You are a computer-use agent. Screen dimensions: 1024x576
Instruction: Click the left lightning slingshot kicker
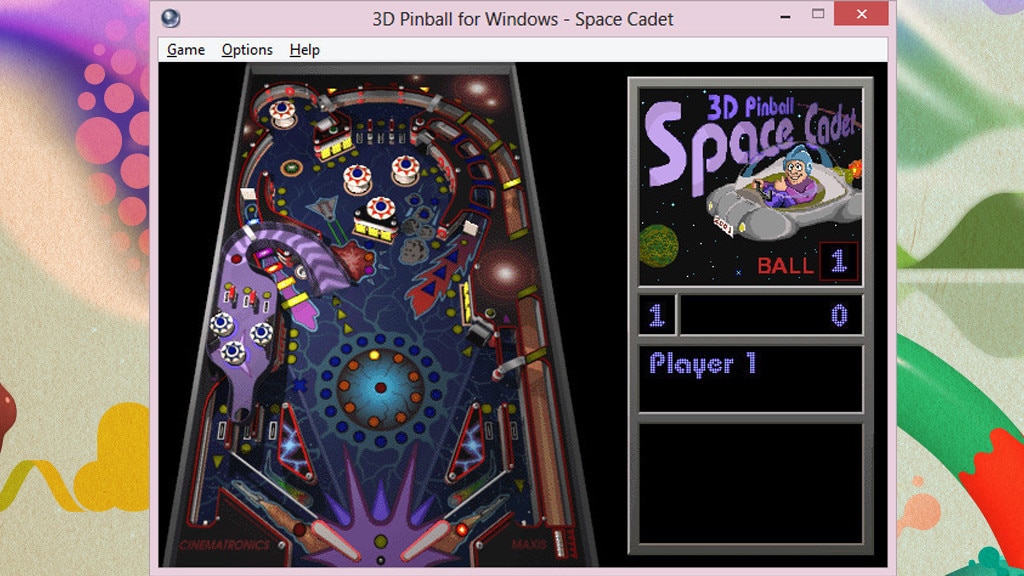(294, 444)
